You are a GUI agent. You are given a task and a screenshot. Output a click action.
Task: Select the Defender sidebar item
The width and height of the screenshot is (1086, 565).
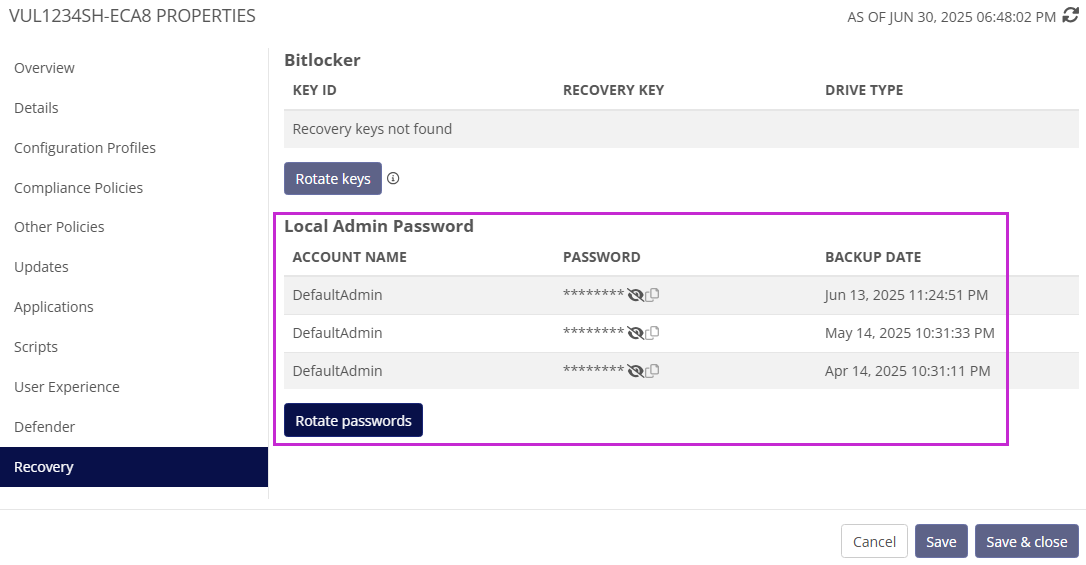click(44, 427)
